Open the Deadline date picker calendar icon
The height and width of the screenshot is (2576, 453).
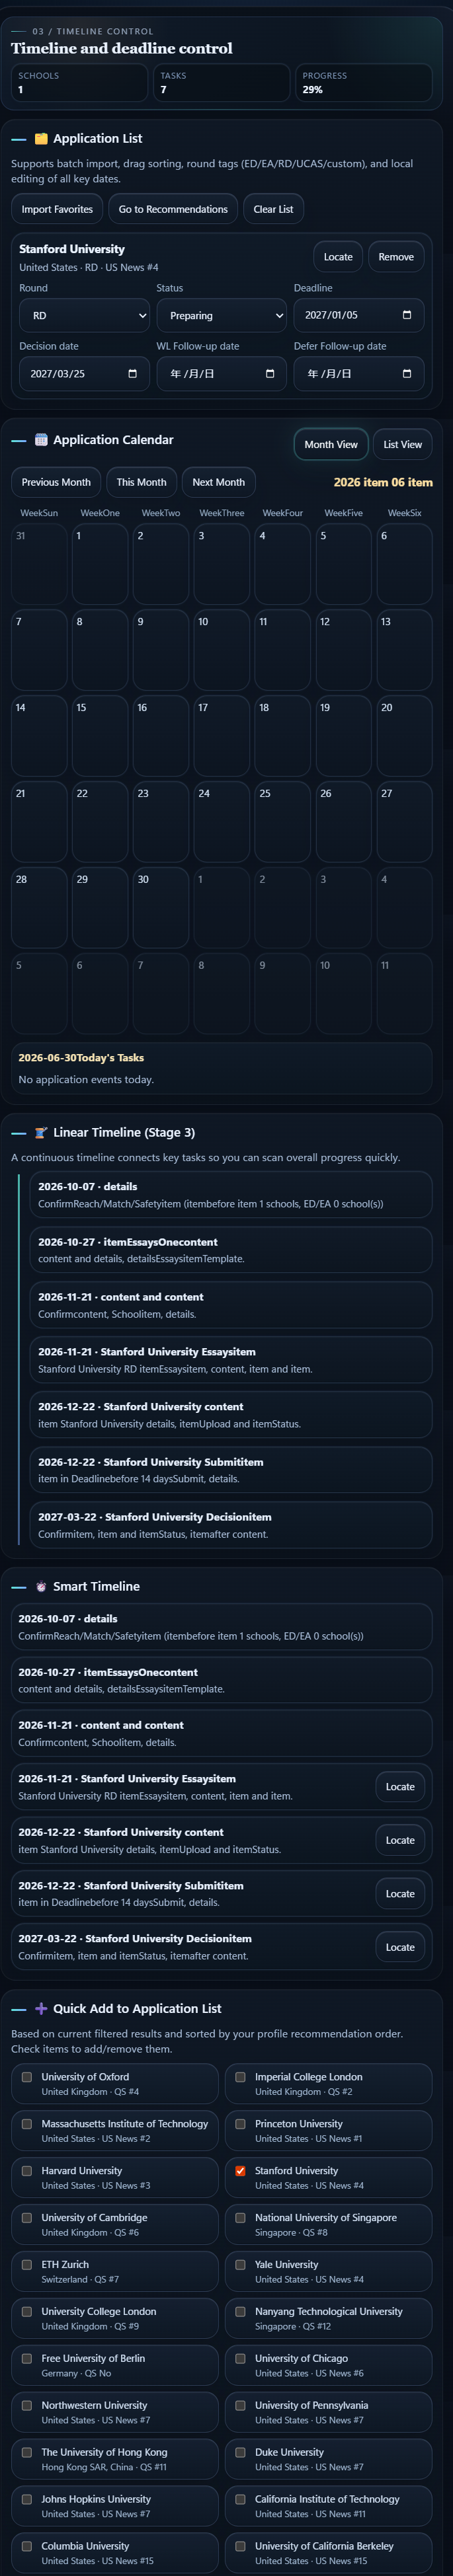406,315
